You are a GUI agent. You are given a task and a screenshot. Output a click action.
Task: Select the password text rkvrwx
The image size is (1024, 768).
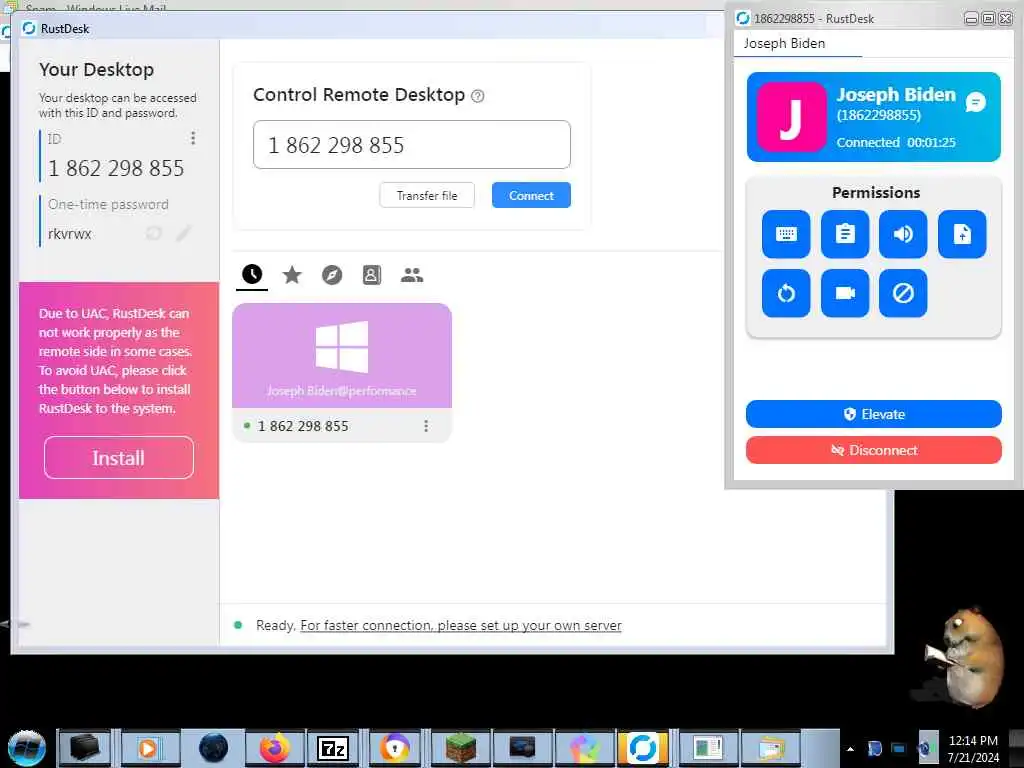[x=70, y=234]
